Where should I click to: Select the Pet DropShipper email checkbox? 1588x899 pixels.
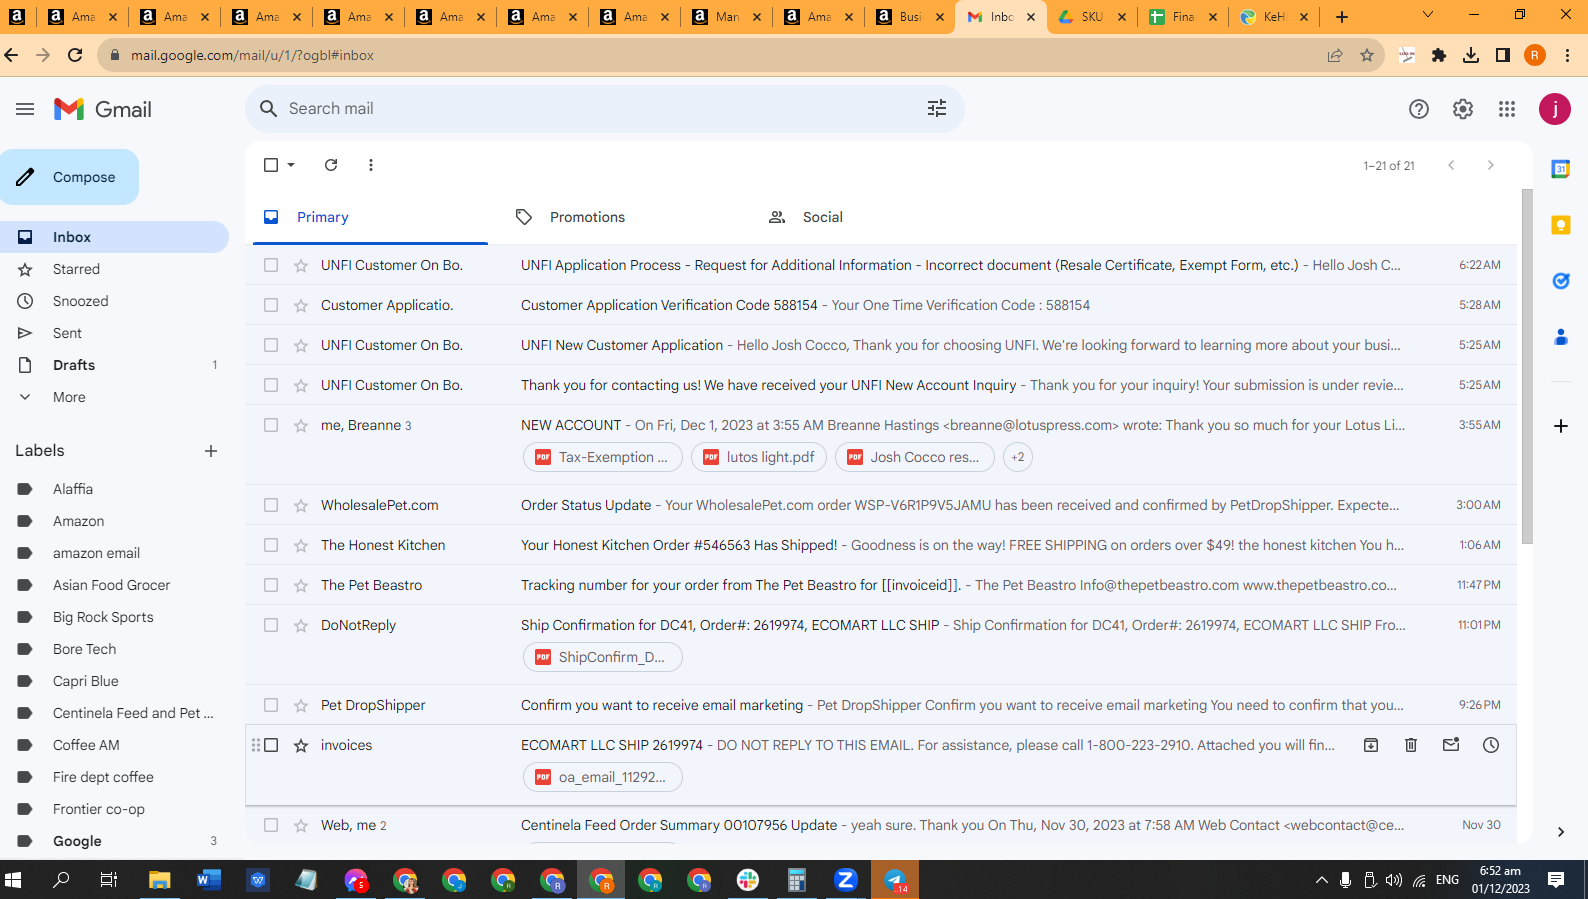point(271,705)
